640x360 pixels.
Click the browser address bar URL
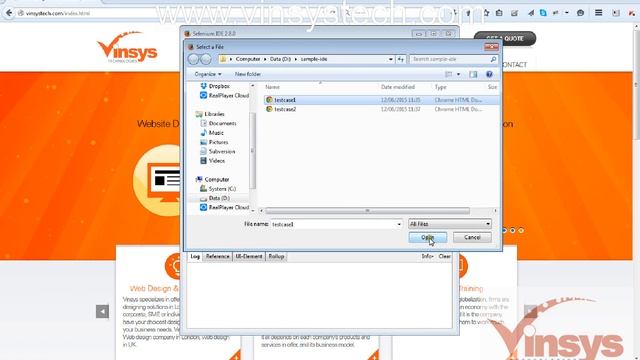tap(58, 13)
